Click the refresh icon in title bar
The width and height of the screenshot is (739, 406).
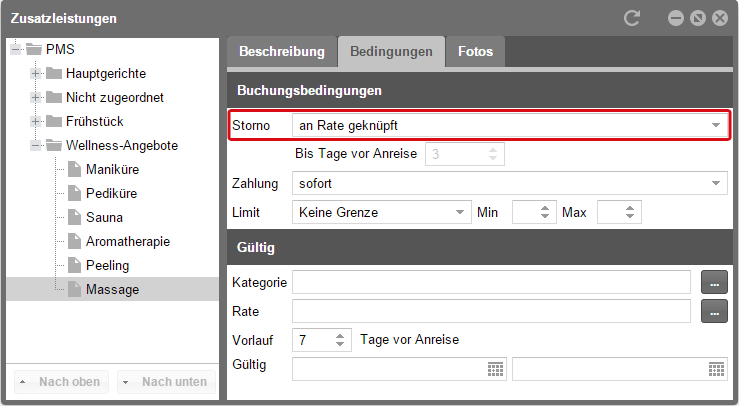pyautogui.click(x=632, y=18)
